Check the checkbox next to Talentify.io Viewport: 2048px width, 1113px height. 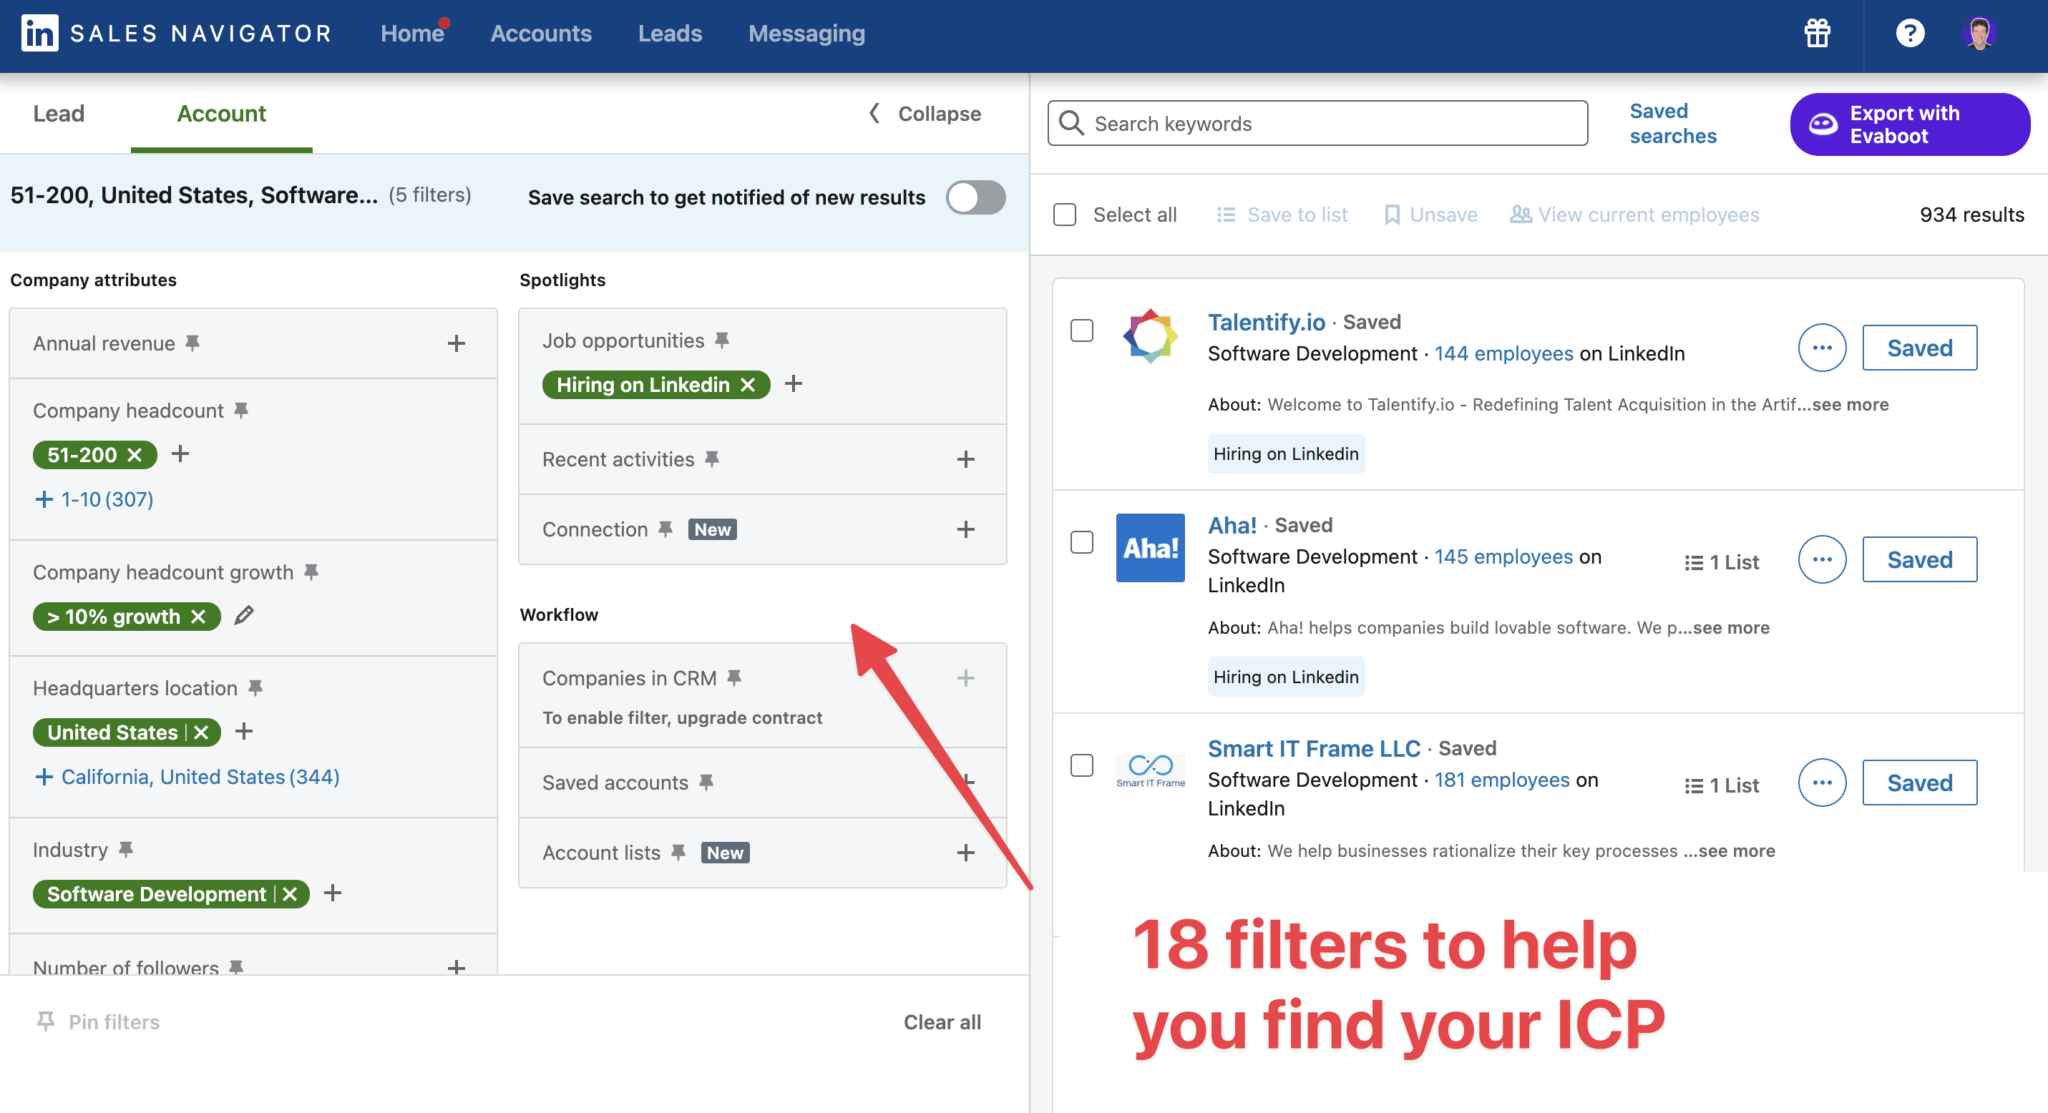(x=1082, y=330)
